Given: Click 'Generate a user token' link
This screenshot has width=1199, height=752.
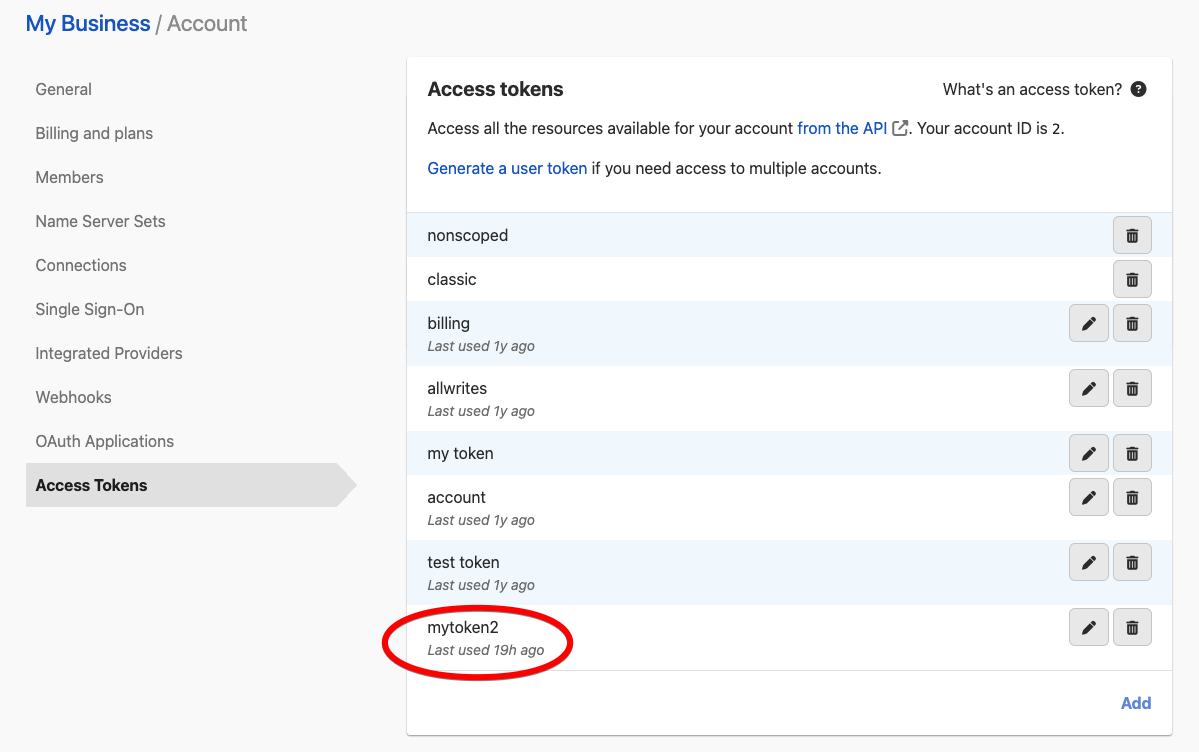Looking at the screenshot, I should click(507, 168).
